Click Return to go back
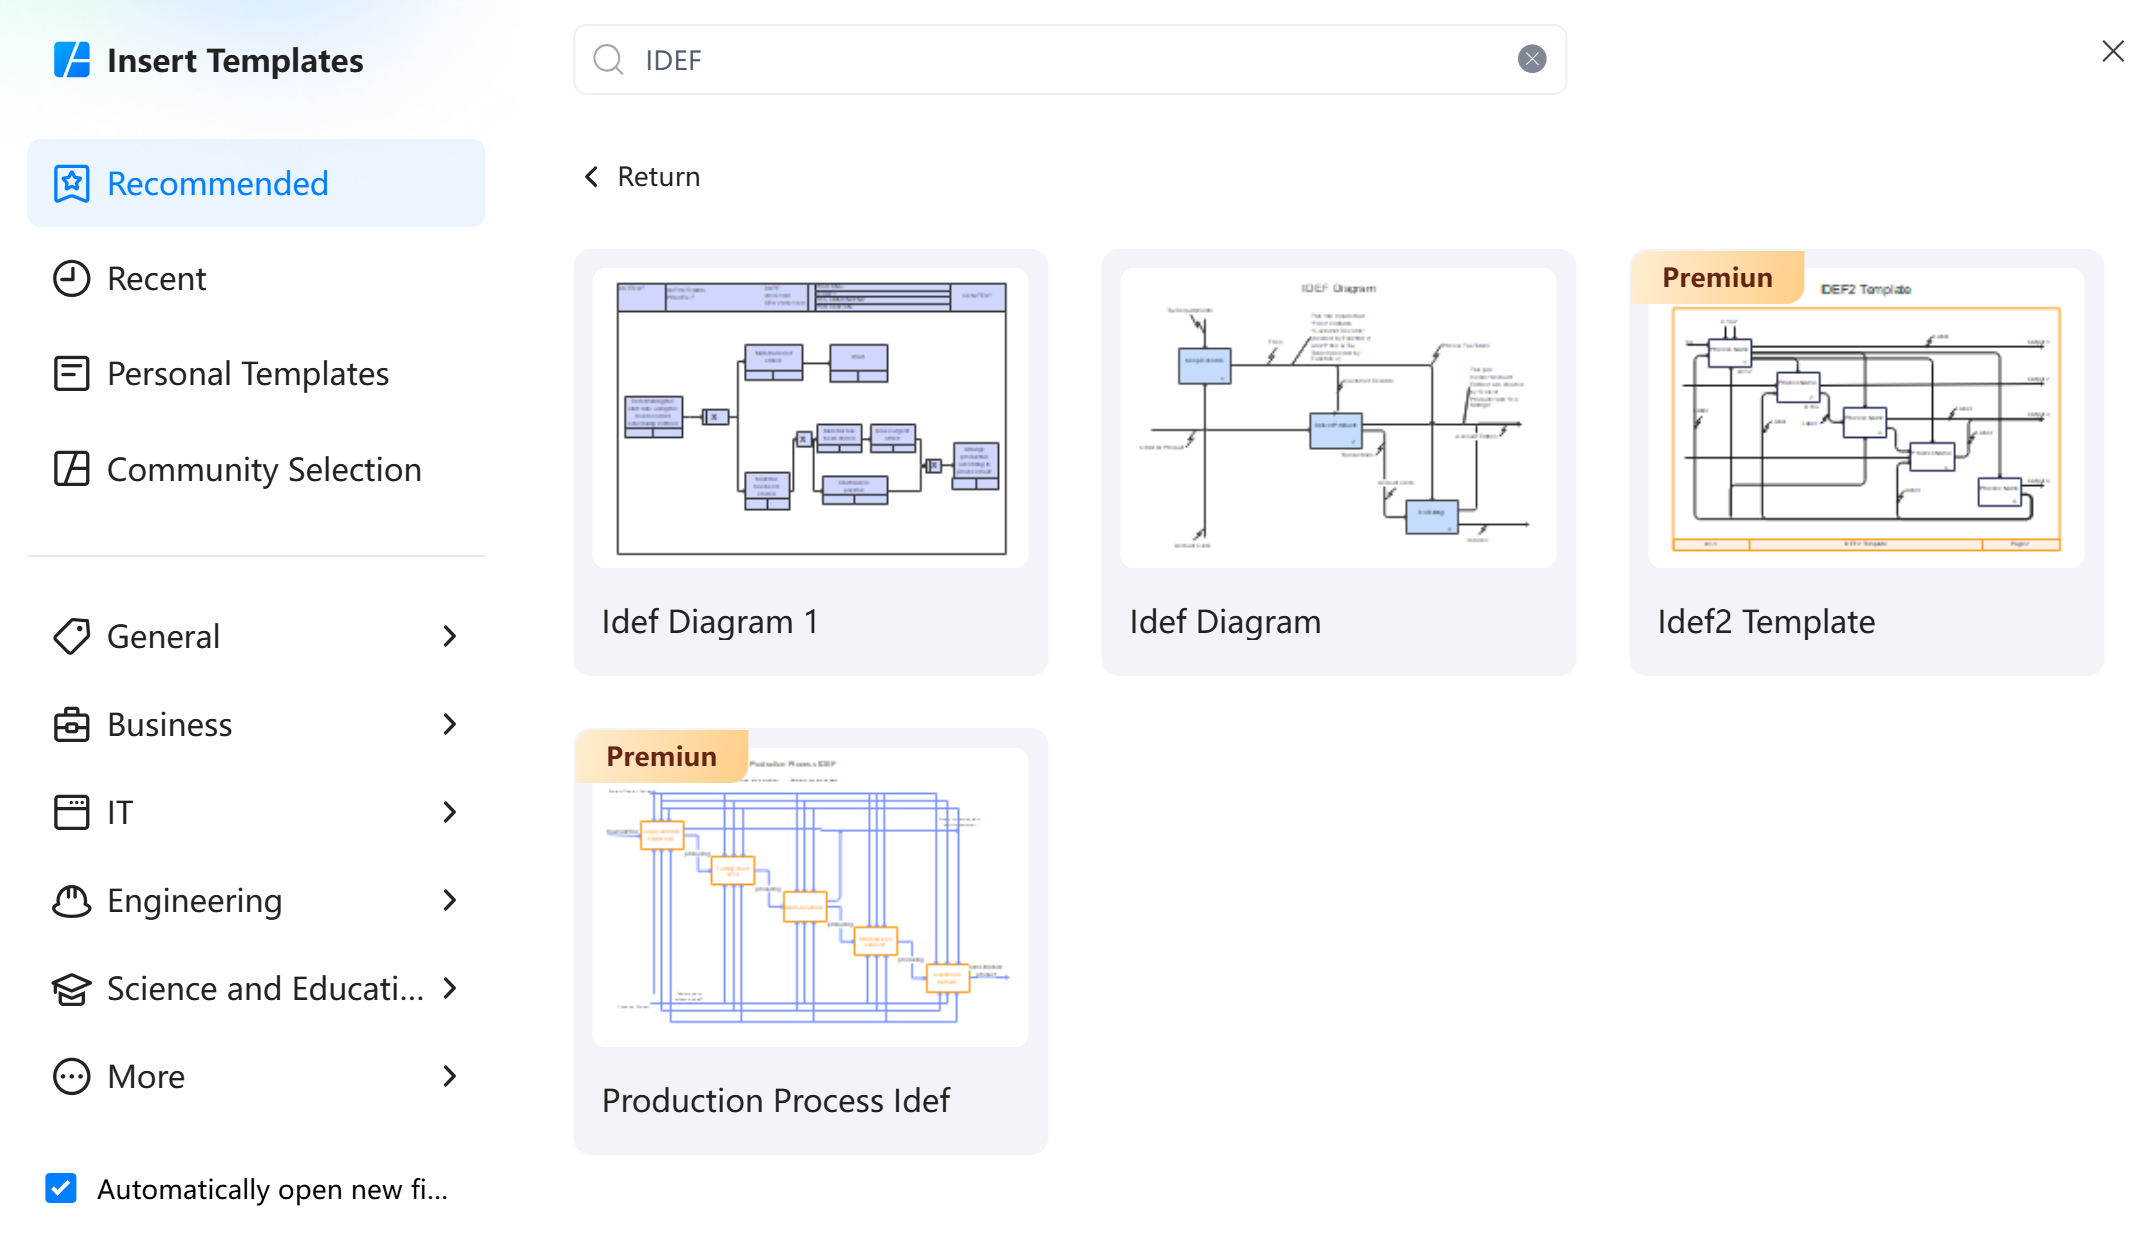 (x=641, y=176)
